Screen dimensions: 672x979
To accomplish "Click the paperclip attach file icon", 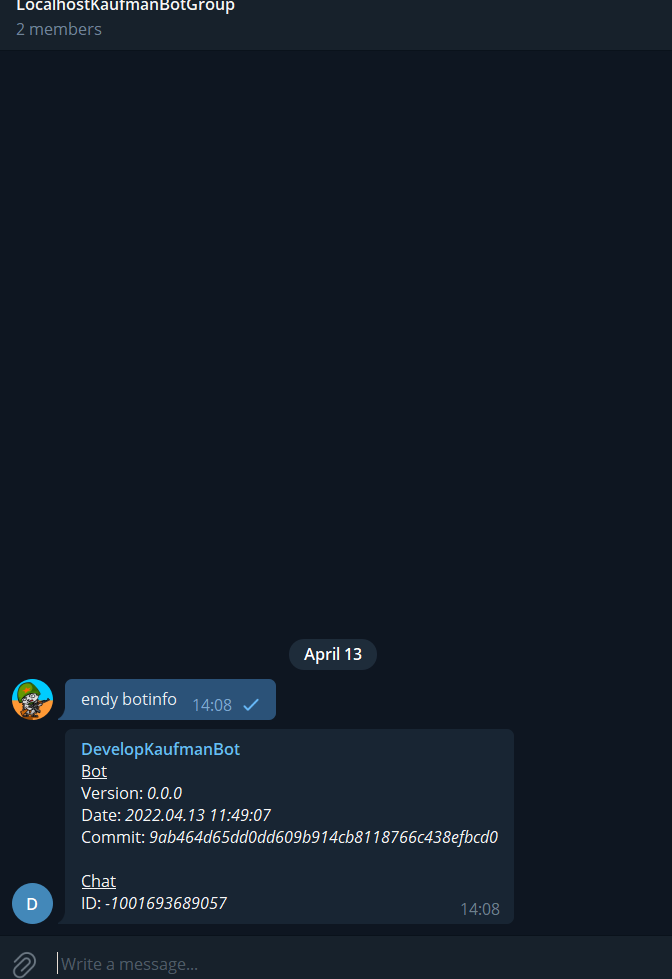I will [x=24, y=964].
